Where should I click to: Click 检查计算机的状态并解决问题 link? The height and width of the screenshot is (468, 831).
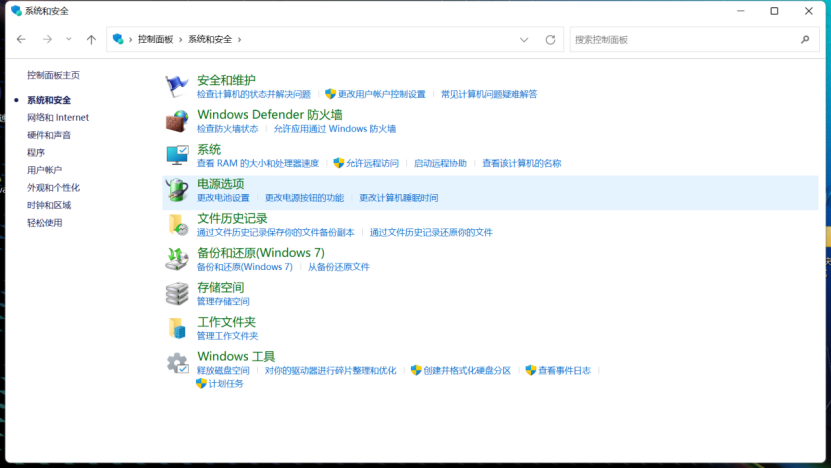click(254, 94)
